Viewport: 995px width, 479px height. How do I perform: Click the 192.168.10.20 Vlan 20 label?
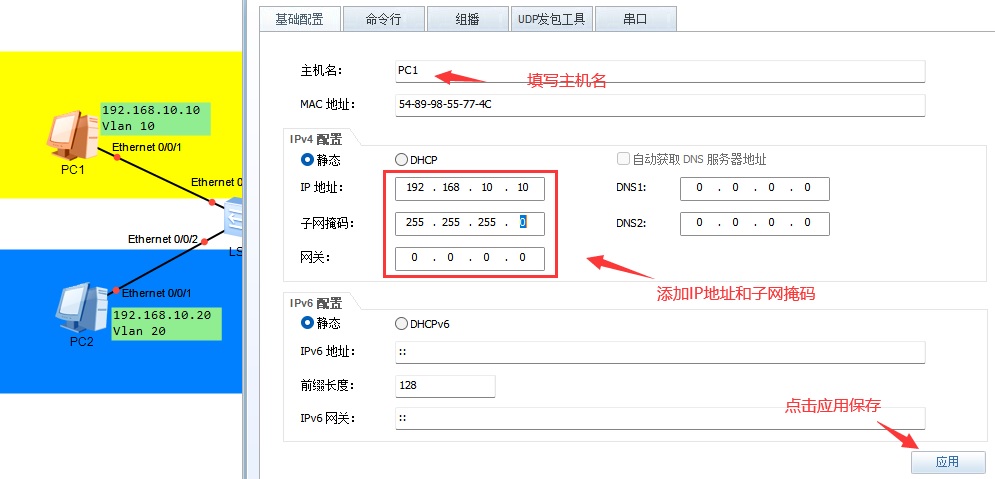pos(167,324)
